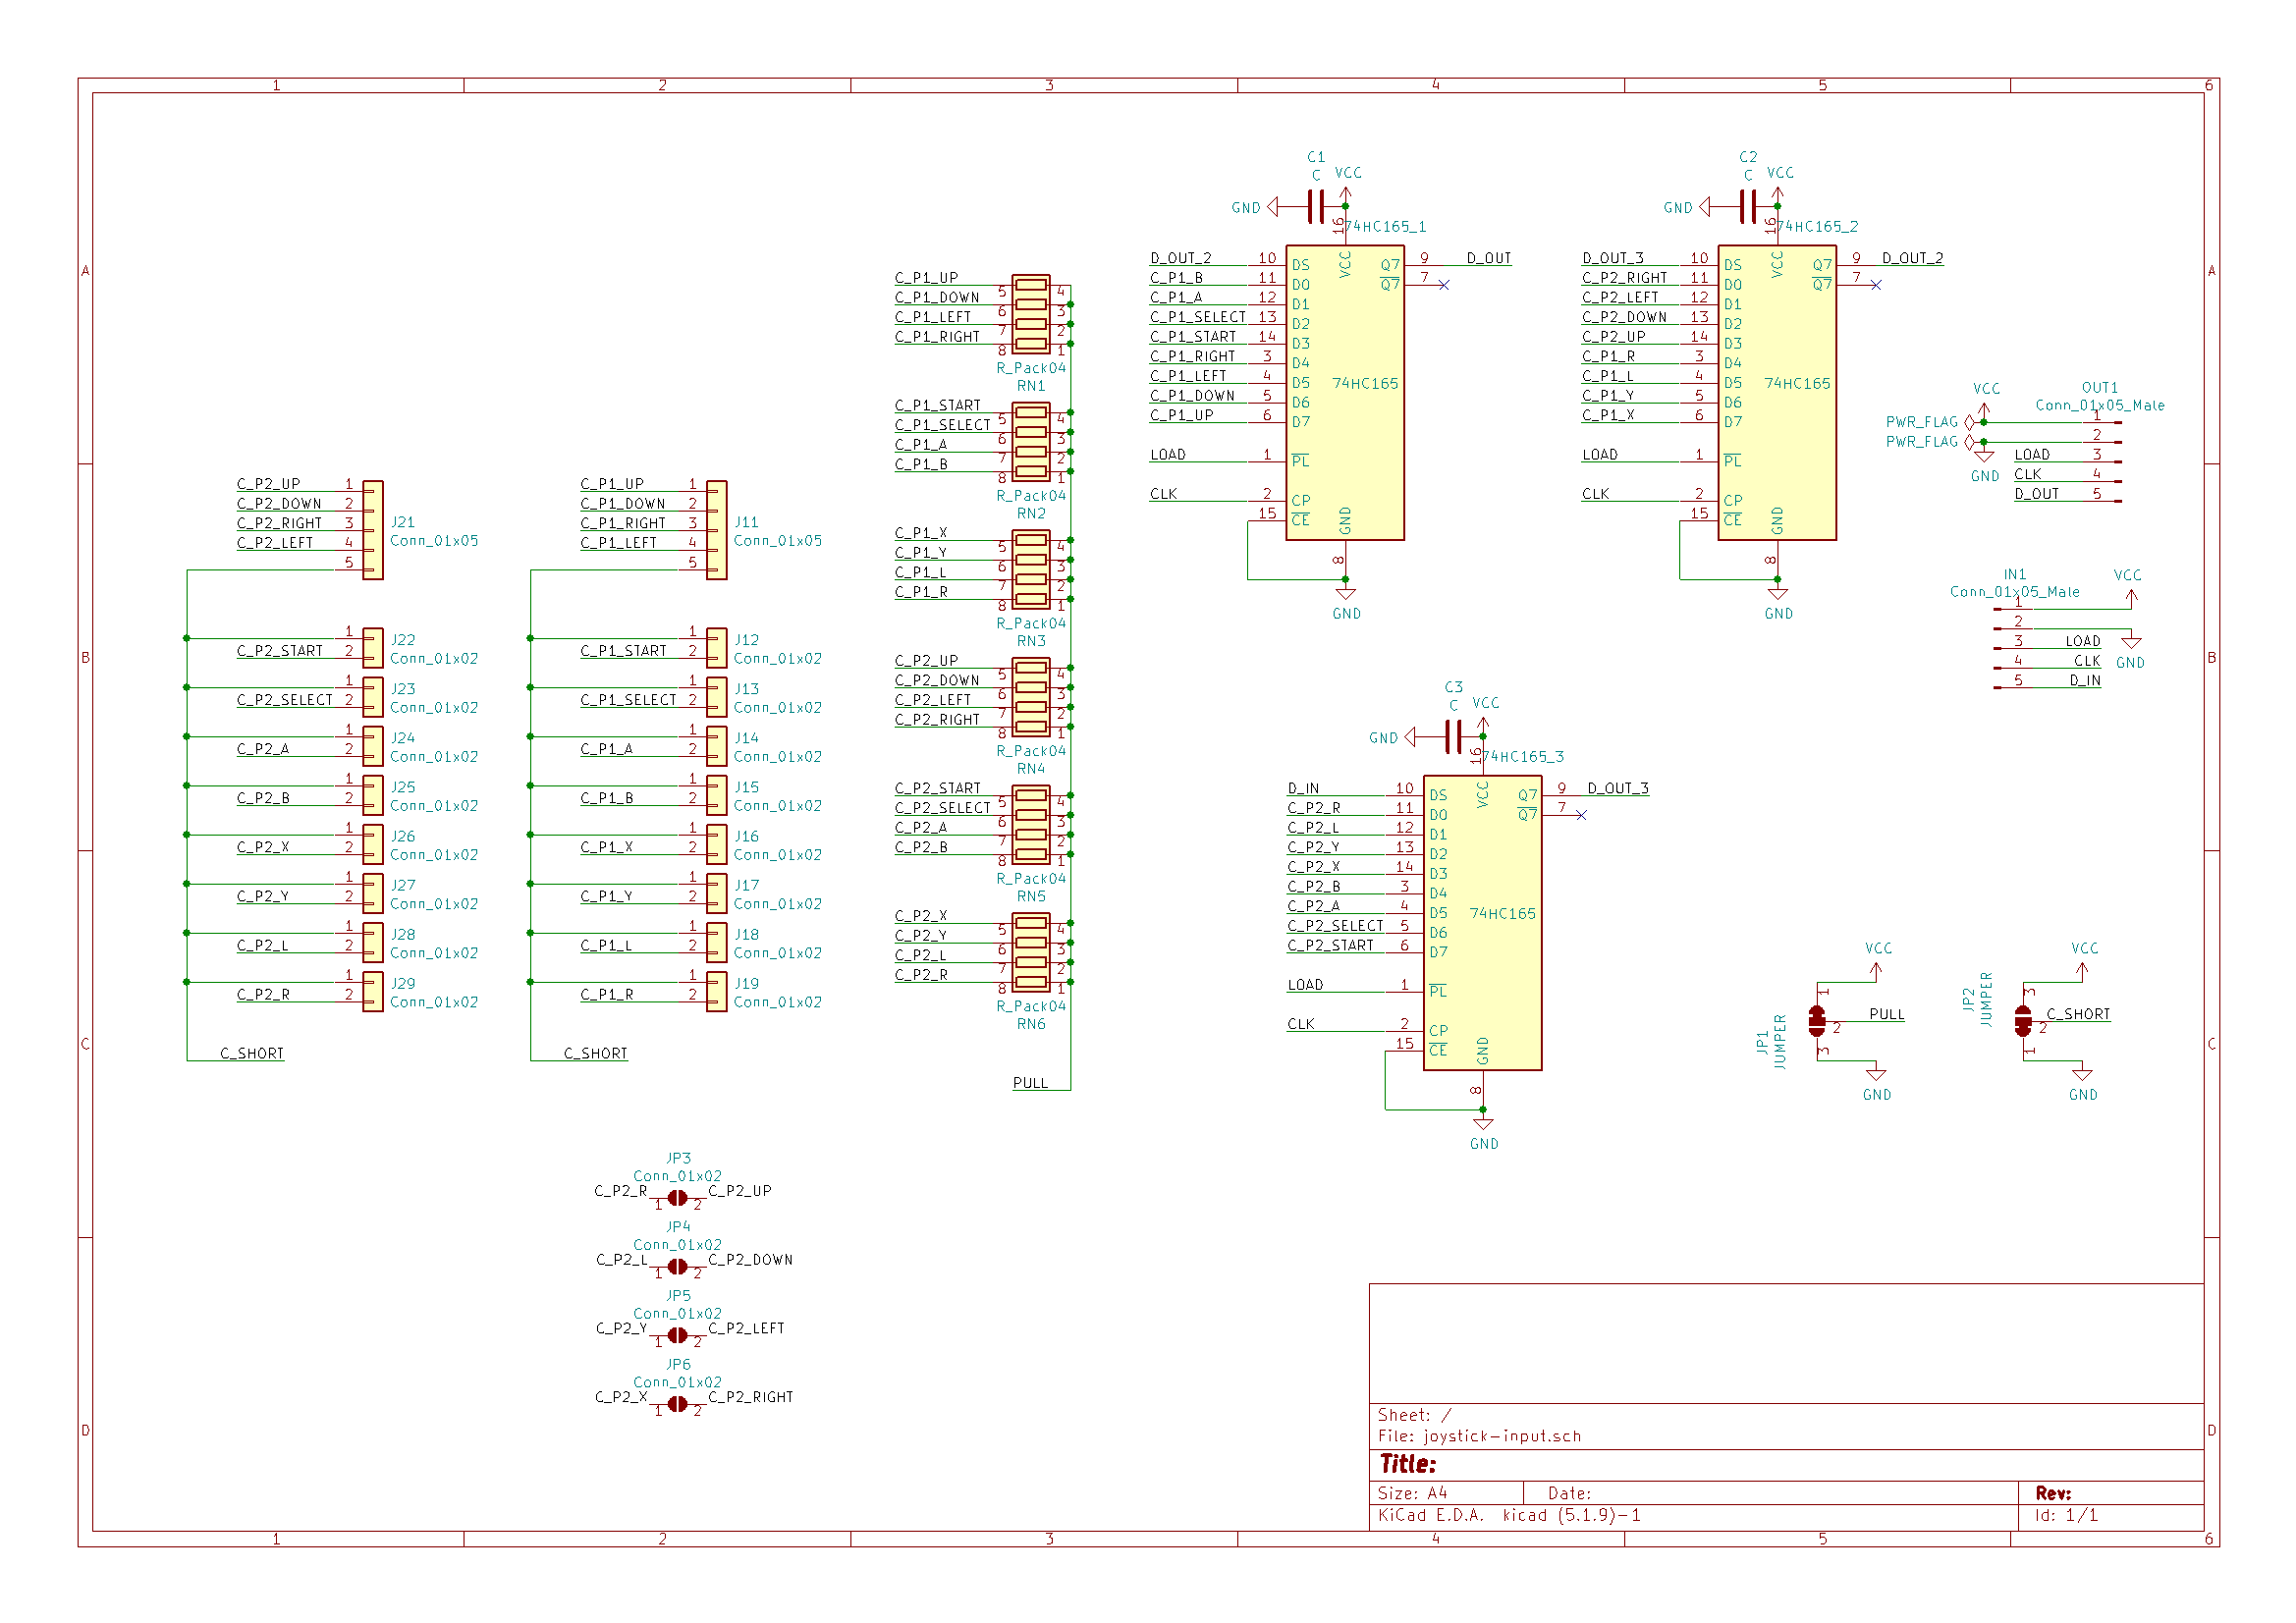The image size is (2296, 1623).
Task: Click the 74HC165_3 shift register body
Action: tap(1483, 923)
